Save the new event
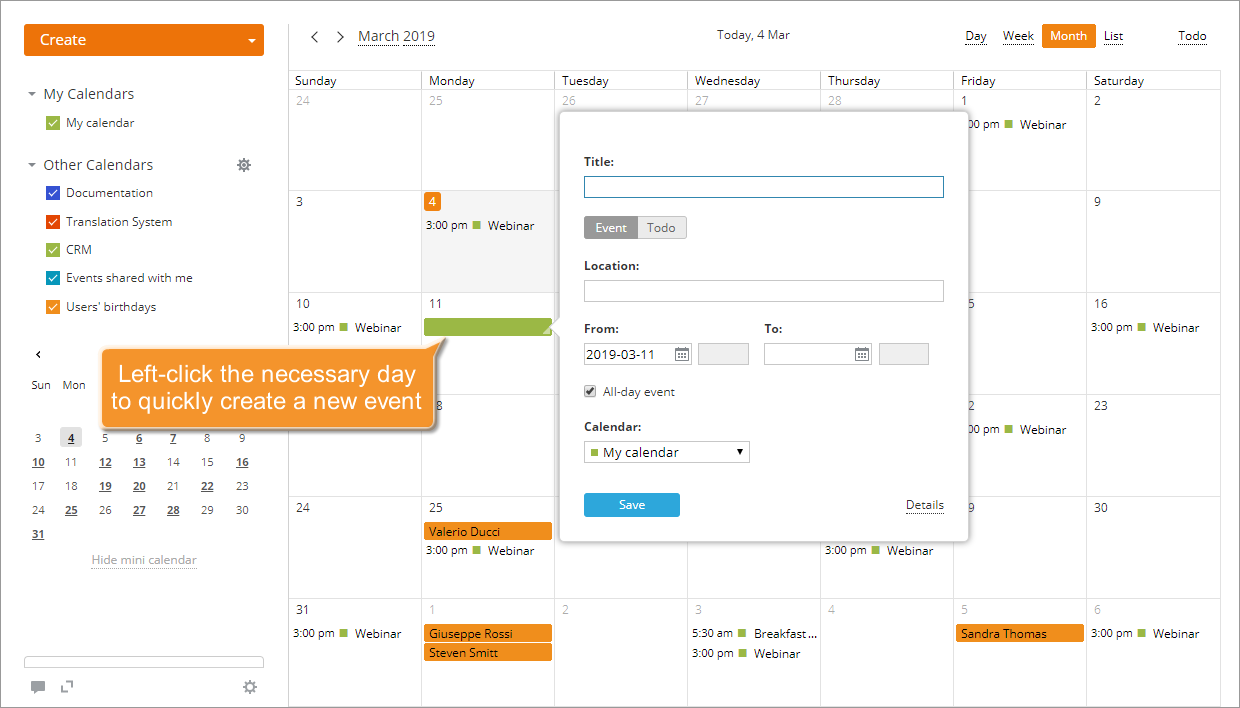 (631, 505)
